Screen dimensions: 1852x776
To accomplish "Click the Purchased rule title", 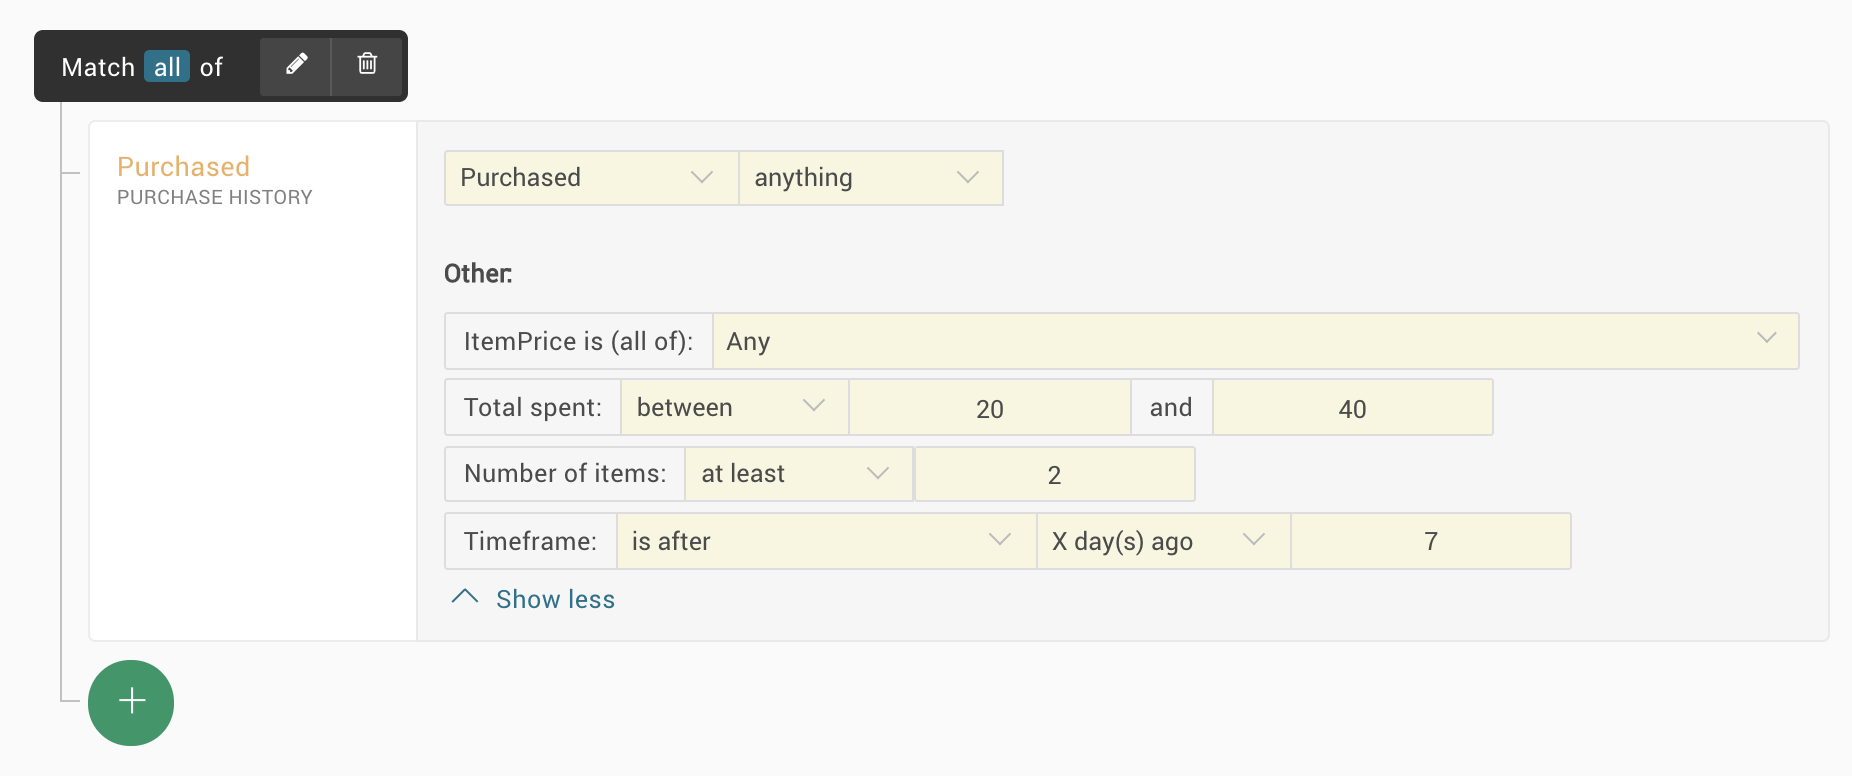I will pos(184,166).
